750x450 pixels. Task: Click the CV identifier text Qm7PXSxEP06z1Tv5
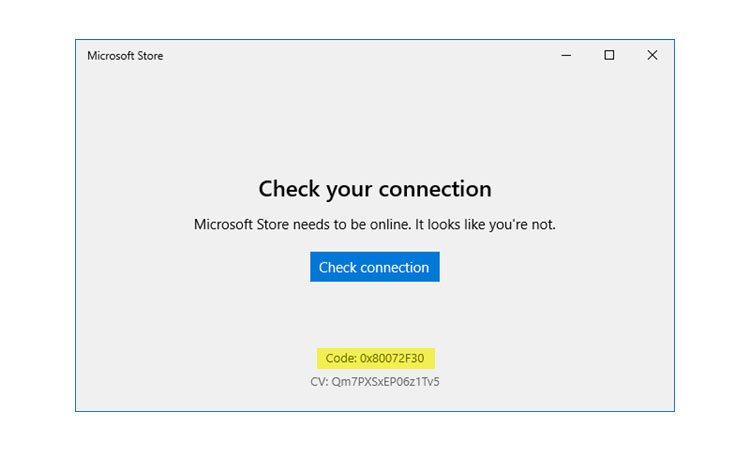click(x=385, y=381)
